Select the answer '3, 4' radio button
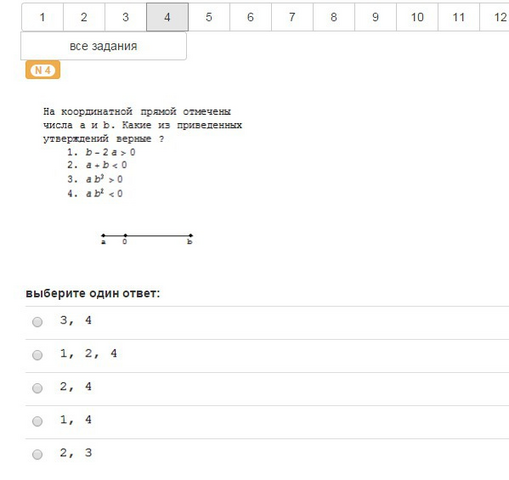The height and width of the screenshot is (480, 509). 37,322
